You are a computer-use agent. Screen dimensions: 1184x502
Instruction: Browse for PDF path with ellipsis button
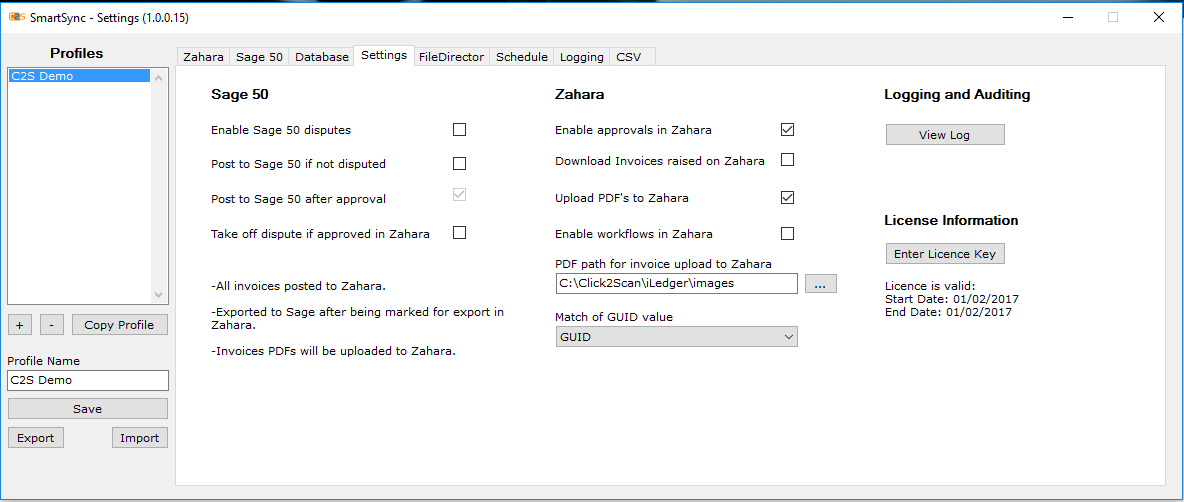point(821,284)
